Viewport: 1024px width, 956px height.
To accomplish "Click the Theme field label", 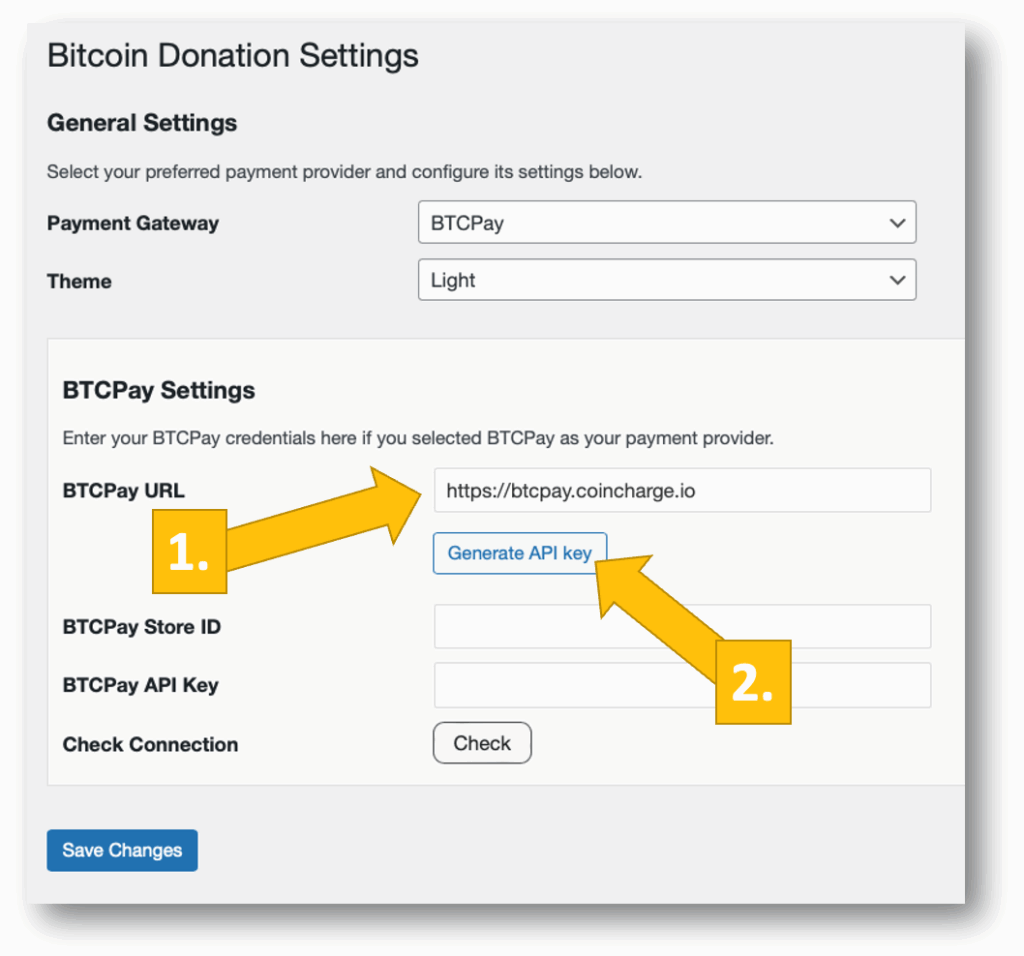I will [x=79, y=281].
